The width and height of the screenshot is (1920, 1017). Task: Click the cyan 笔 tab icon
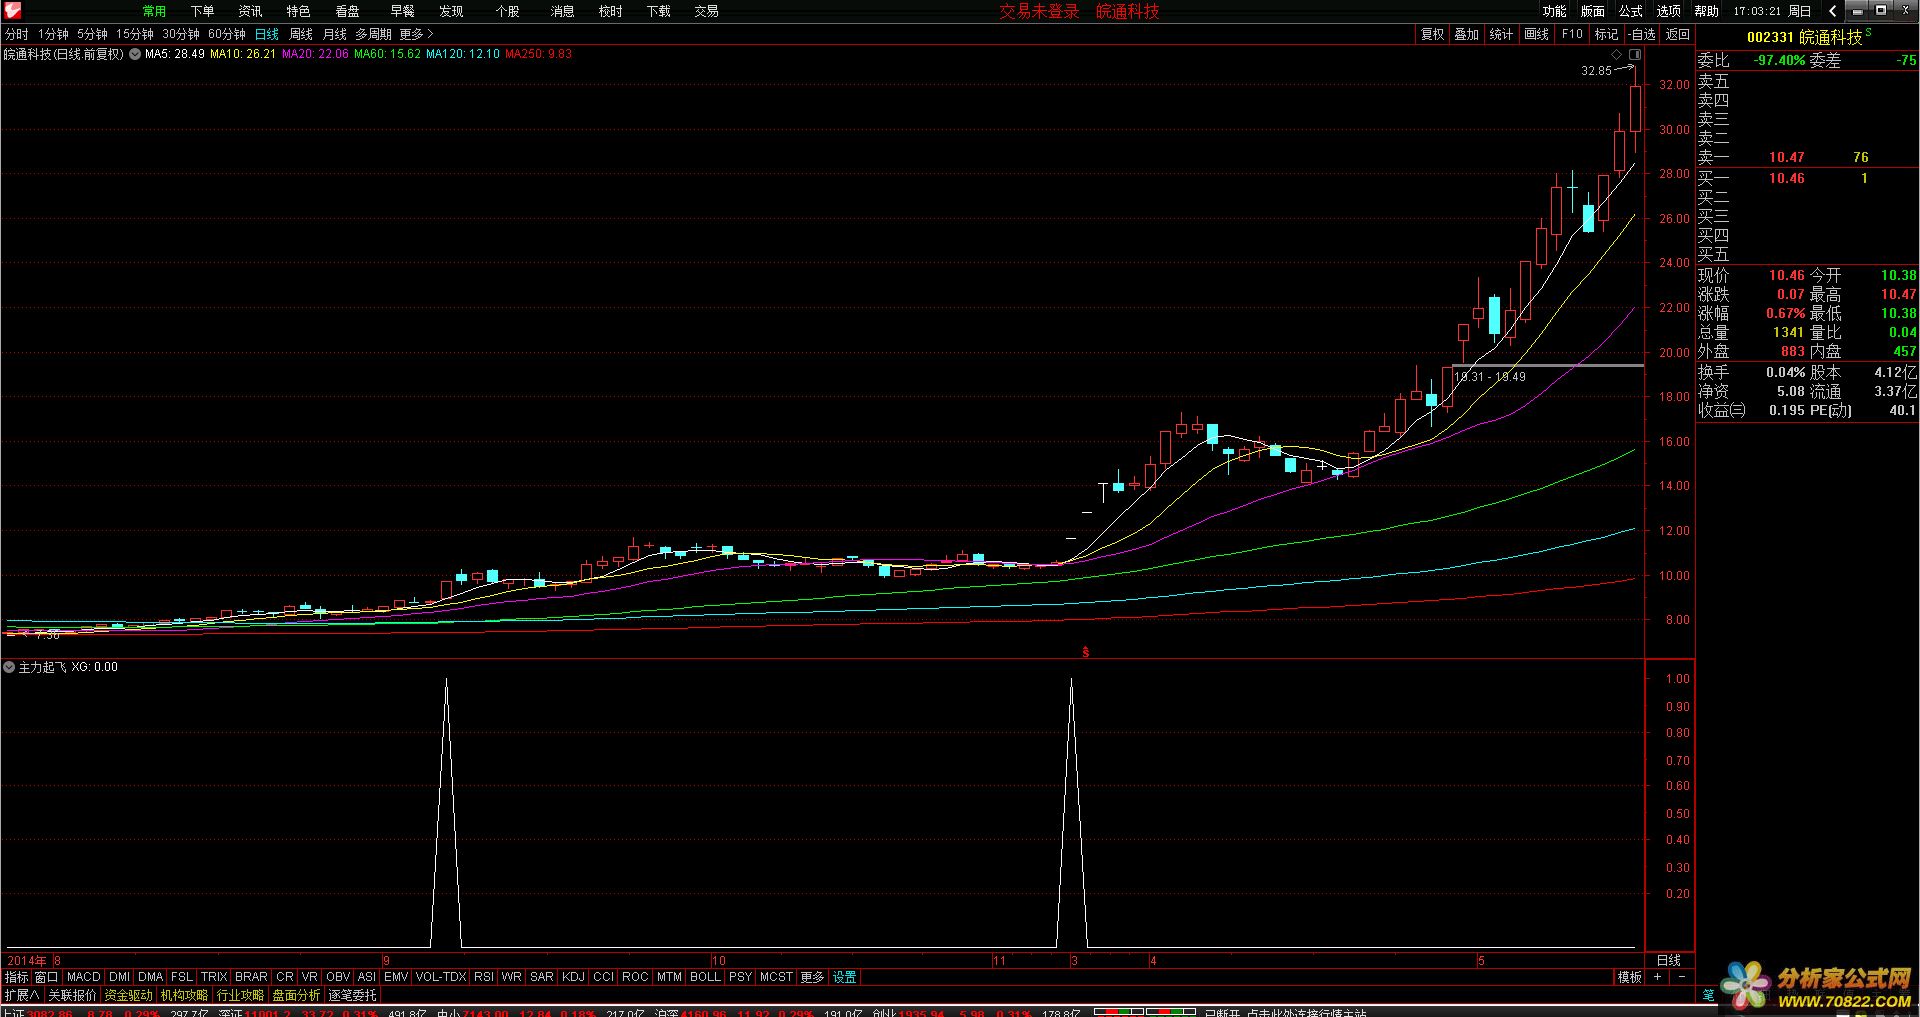(1708, 995)
